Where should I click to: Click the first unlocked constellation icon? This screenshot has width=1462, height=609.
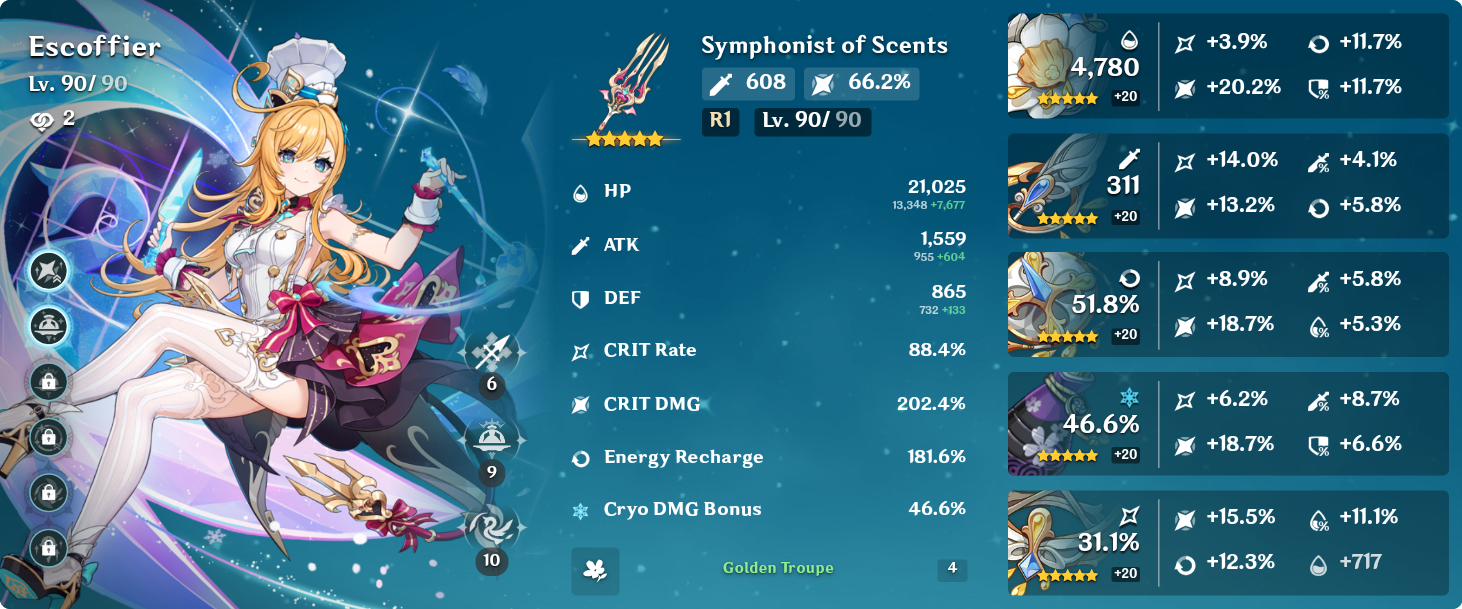pyautogui.click(x=48, y=270)
